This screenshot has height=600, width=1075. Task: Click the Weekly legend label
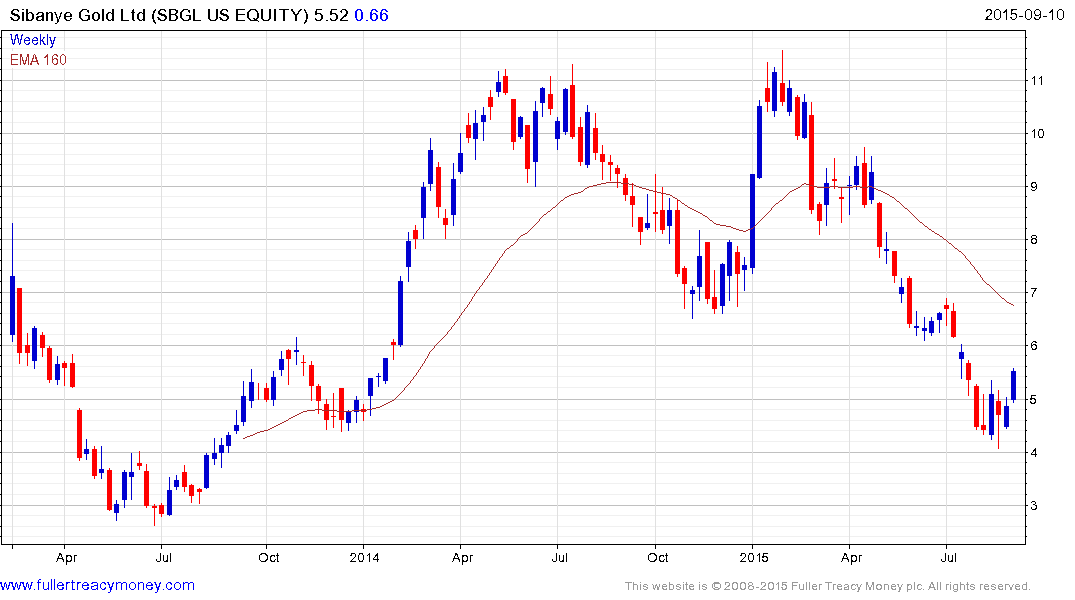click(x=32, y=40)
